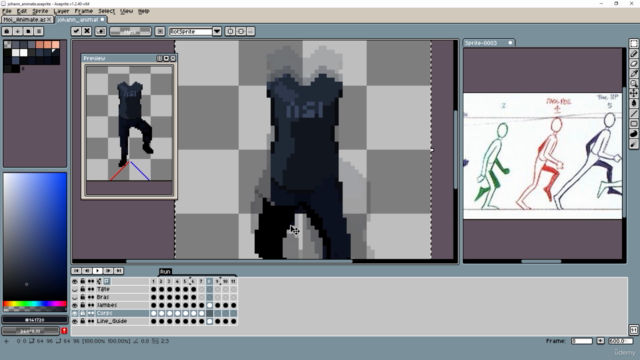Select the Blur tool at toolbar bottom

point(633,144)
